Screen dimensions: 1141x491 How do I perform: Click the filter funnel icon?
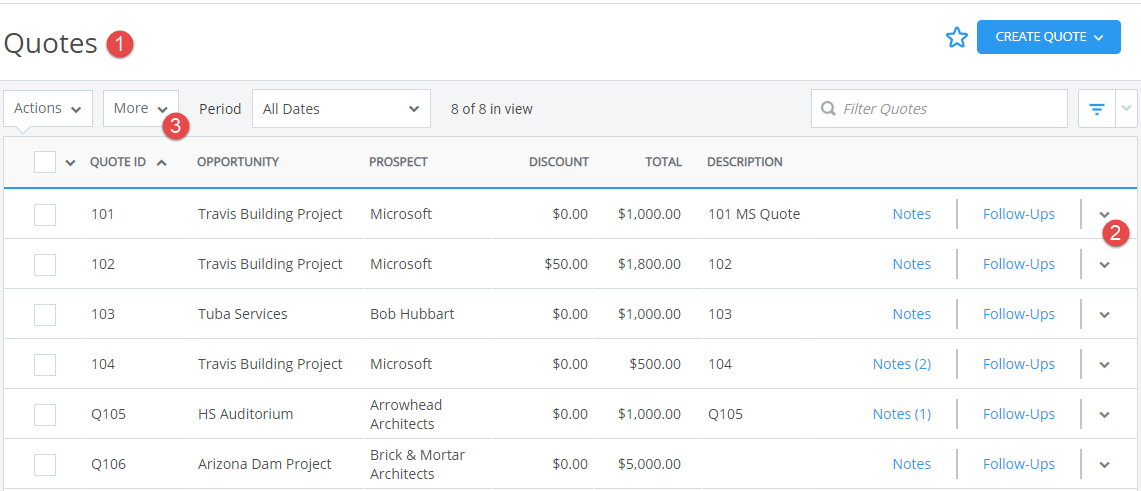[x=1097, y=109]
